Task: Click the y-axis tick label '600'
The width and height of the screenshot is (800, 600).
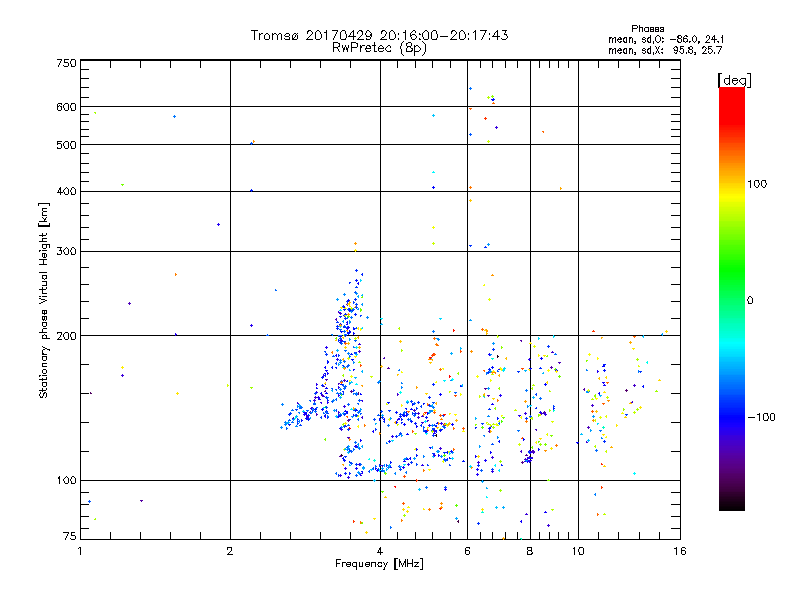Action: [x=66, y=107]
